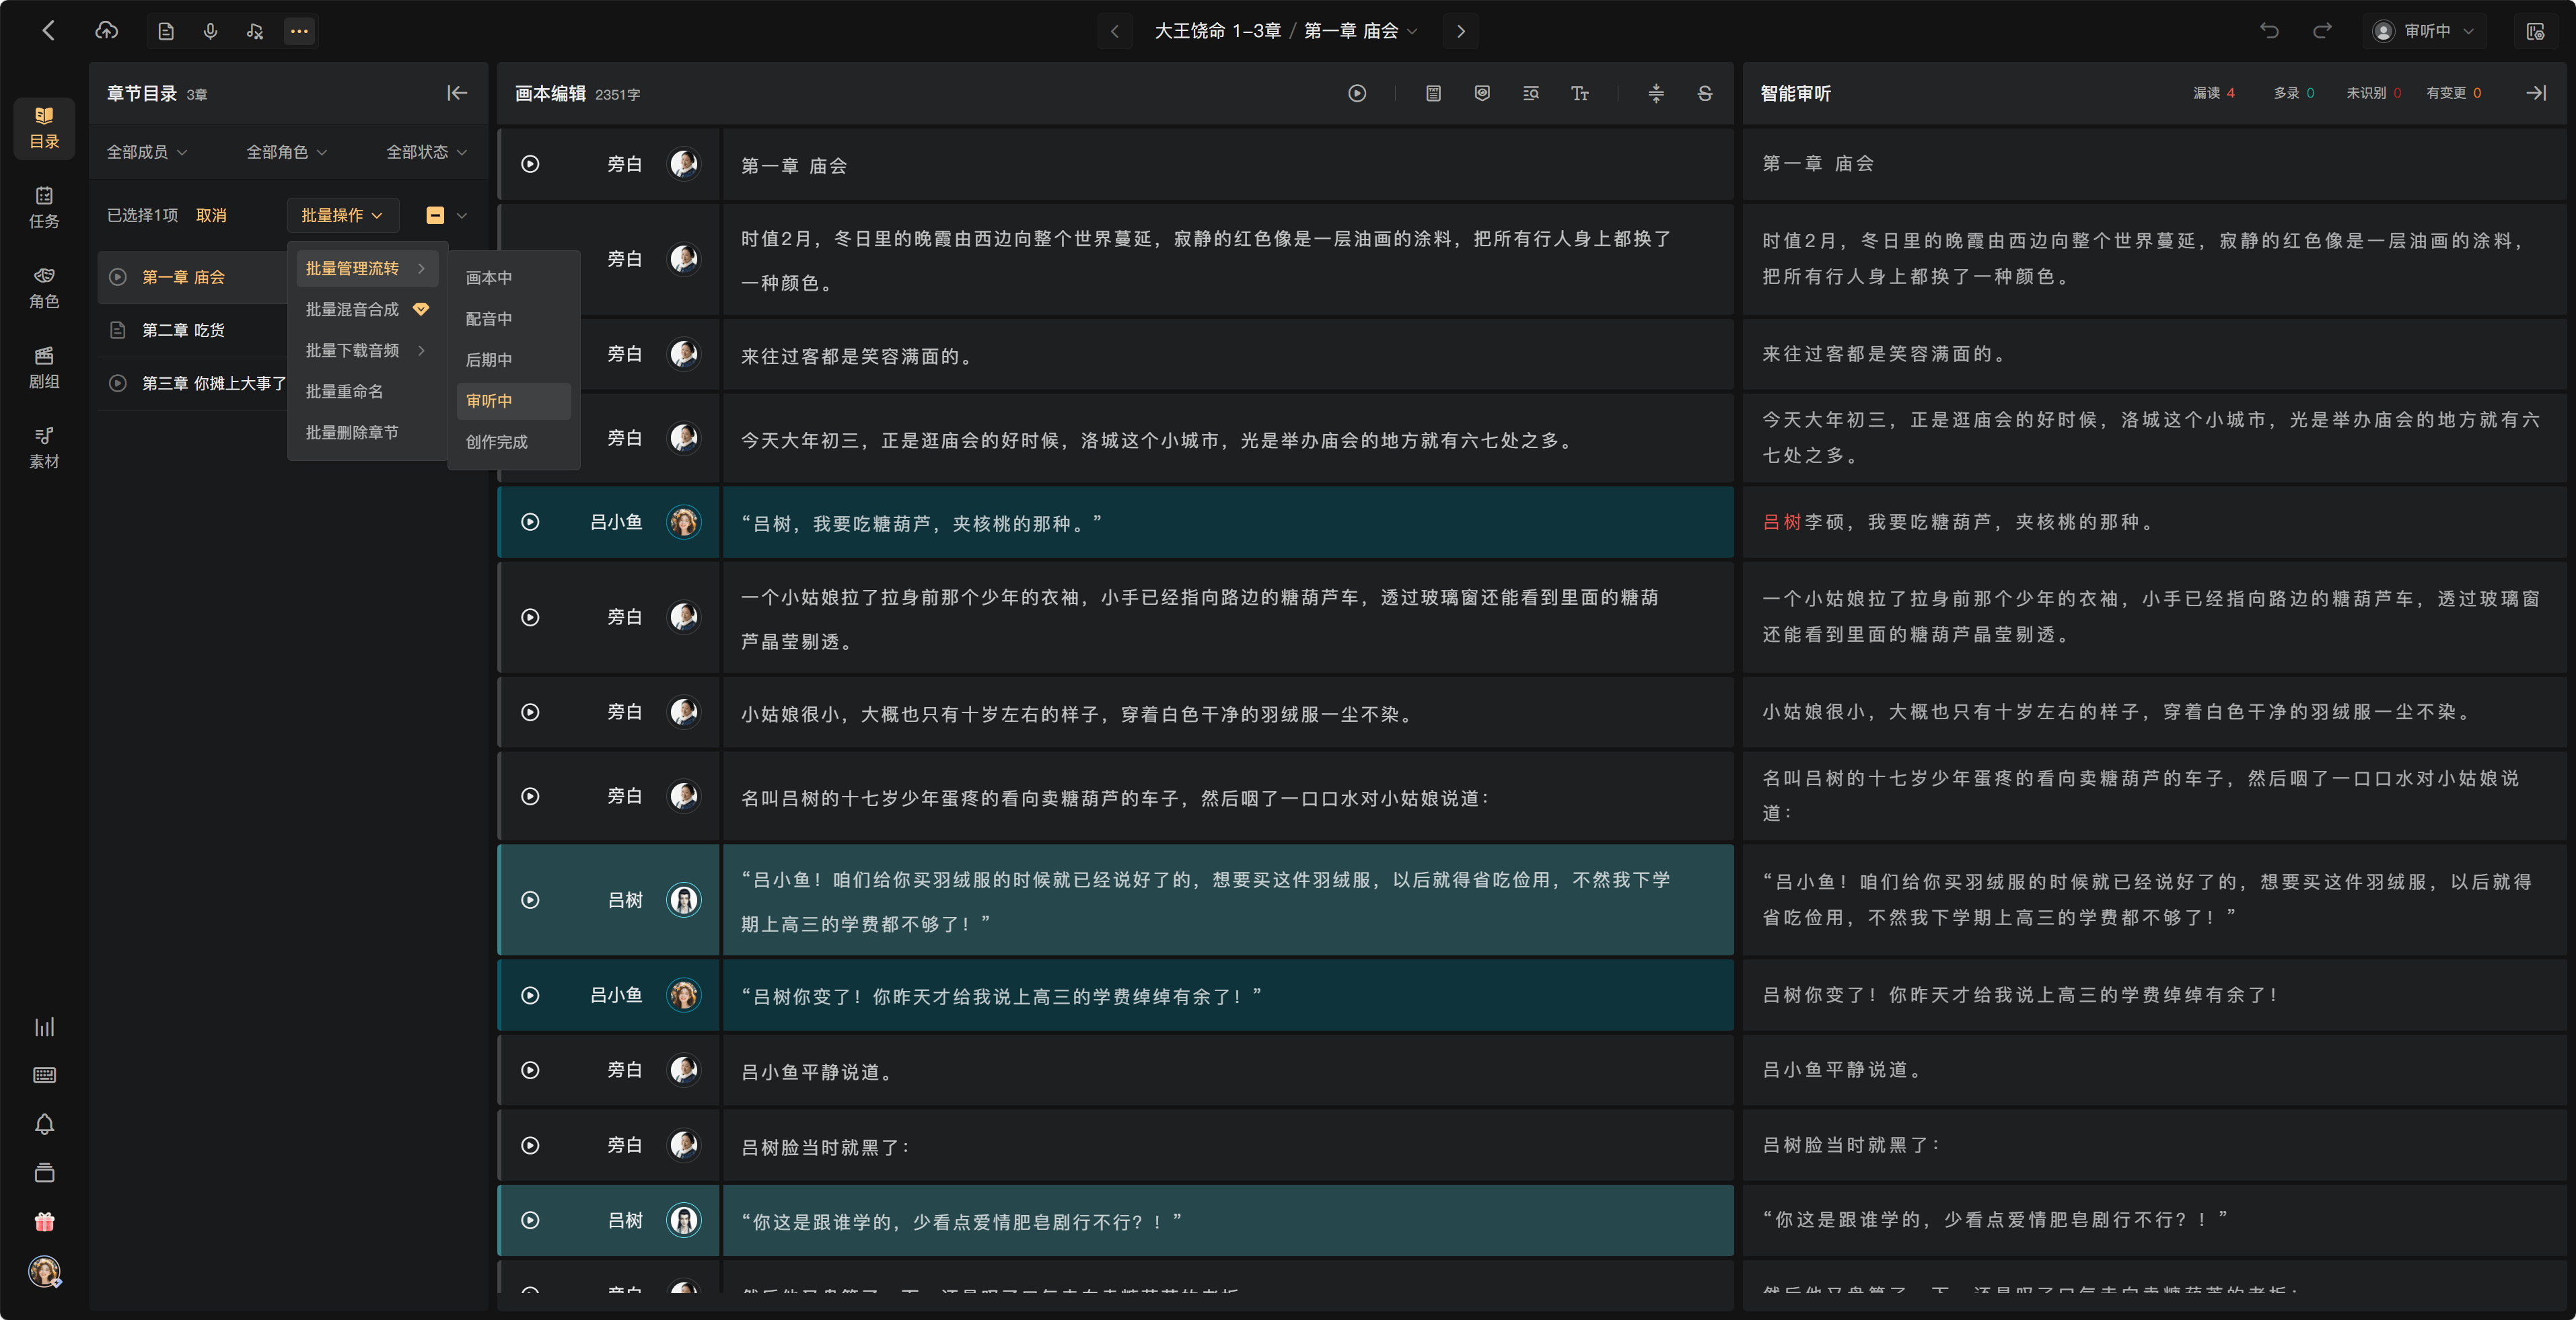
Task: Click the text size icon in 画本编辑 toolbar
Action: [1579, 93]
